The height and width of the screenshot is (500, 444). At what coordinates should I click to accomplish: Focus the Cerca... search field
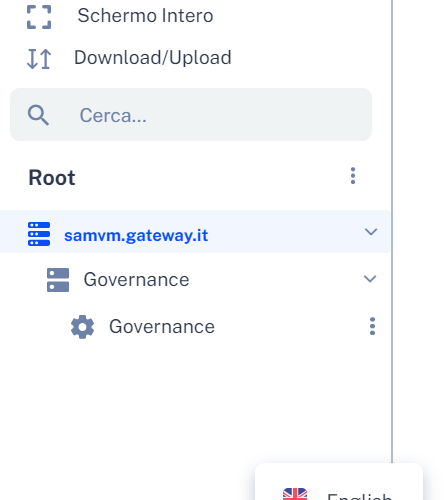(x=191, y=115)
